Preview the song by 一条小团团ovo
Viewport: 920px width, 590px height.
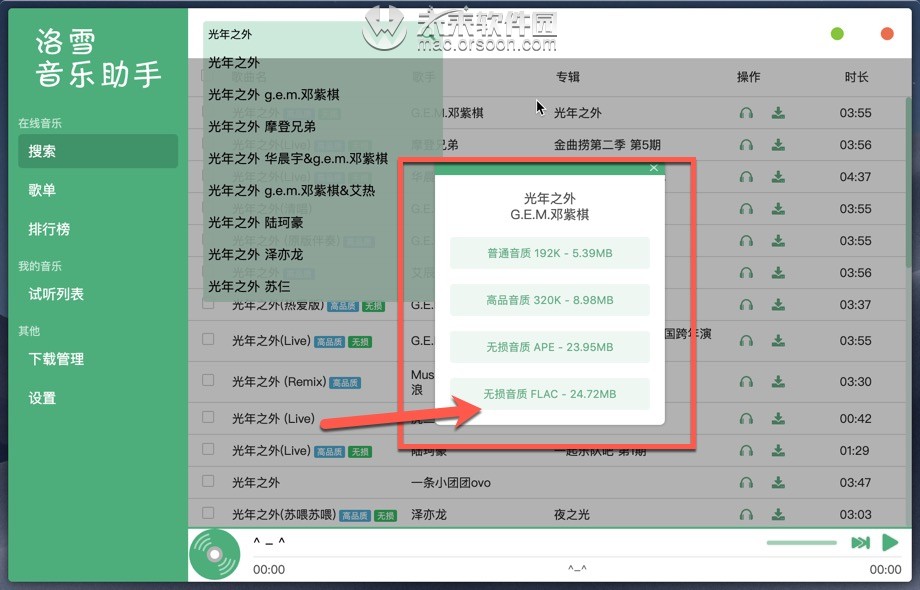pyautogui.click(x=746, y=483)
